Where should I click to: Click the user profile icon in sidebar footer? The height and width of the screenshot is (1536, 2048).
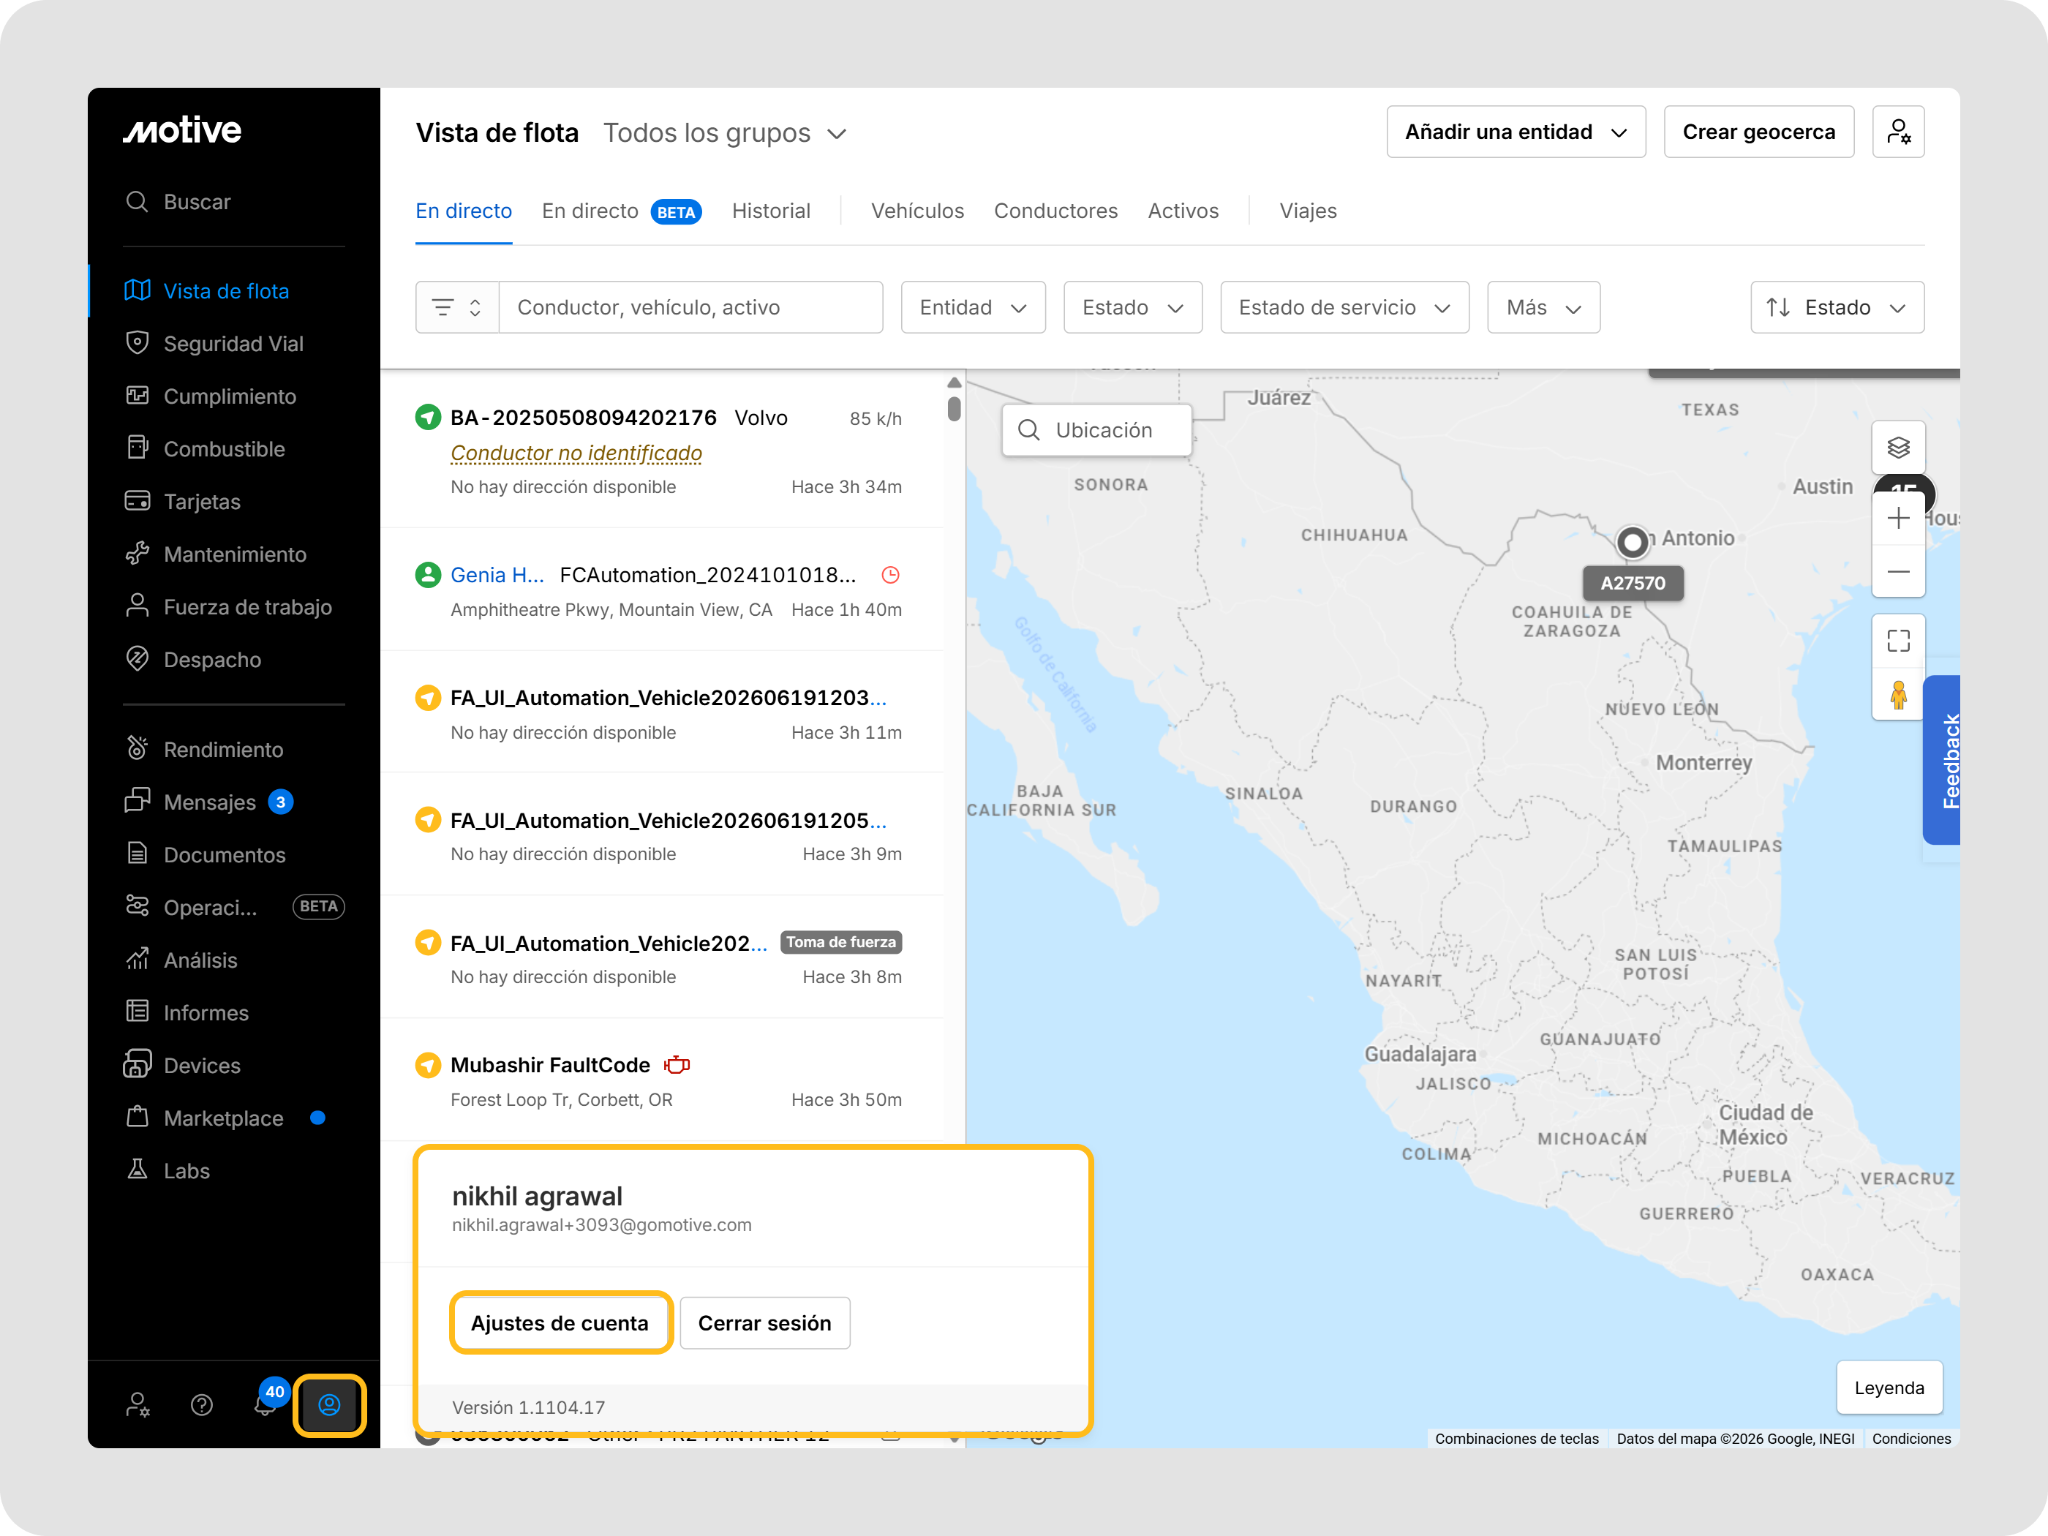click(329, 1405)
